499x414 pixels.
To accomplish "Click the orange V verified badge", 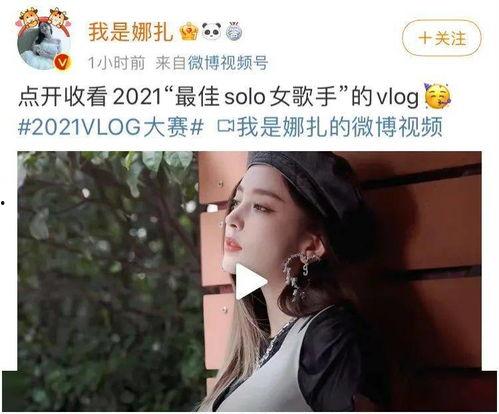I will (63, 62).
